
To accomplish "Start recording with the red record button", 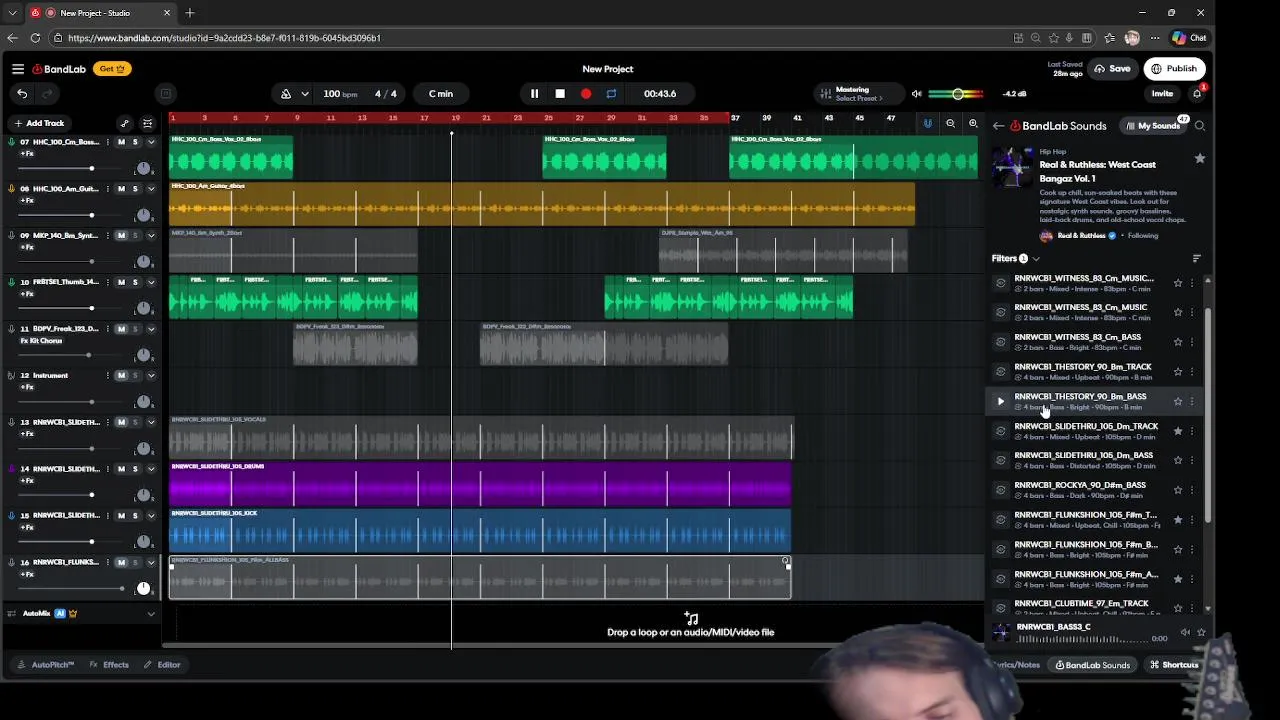I will 586,94.
